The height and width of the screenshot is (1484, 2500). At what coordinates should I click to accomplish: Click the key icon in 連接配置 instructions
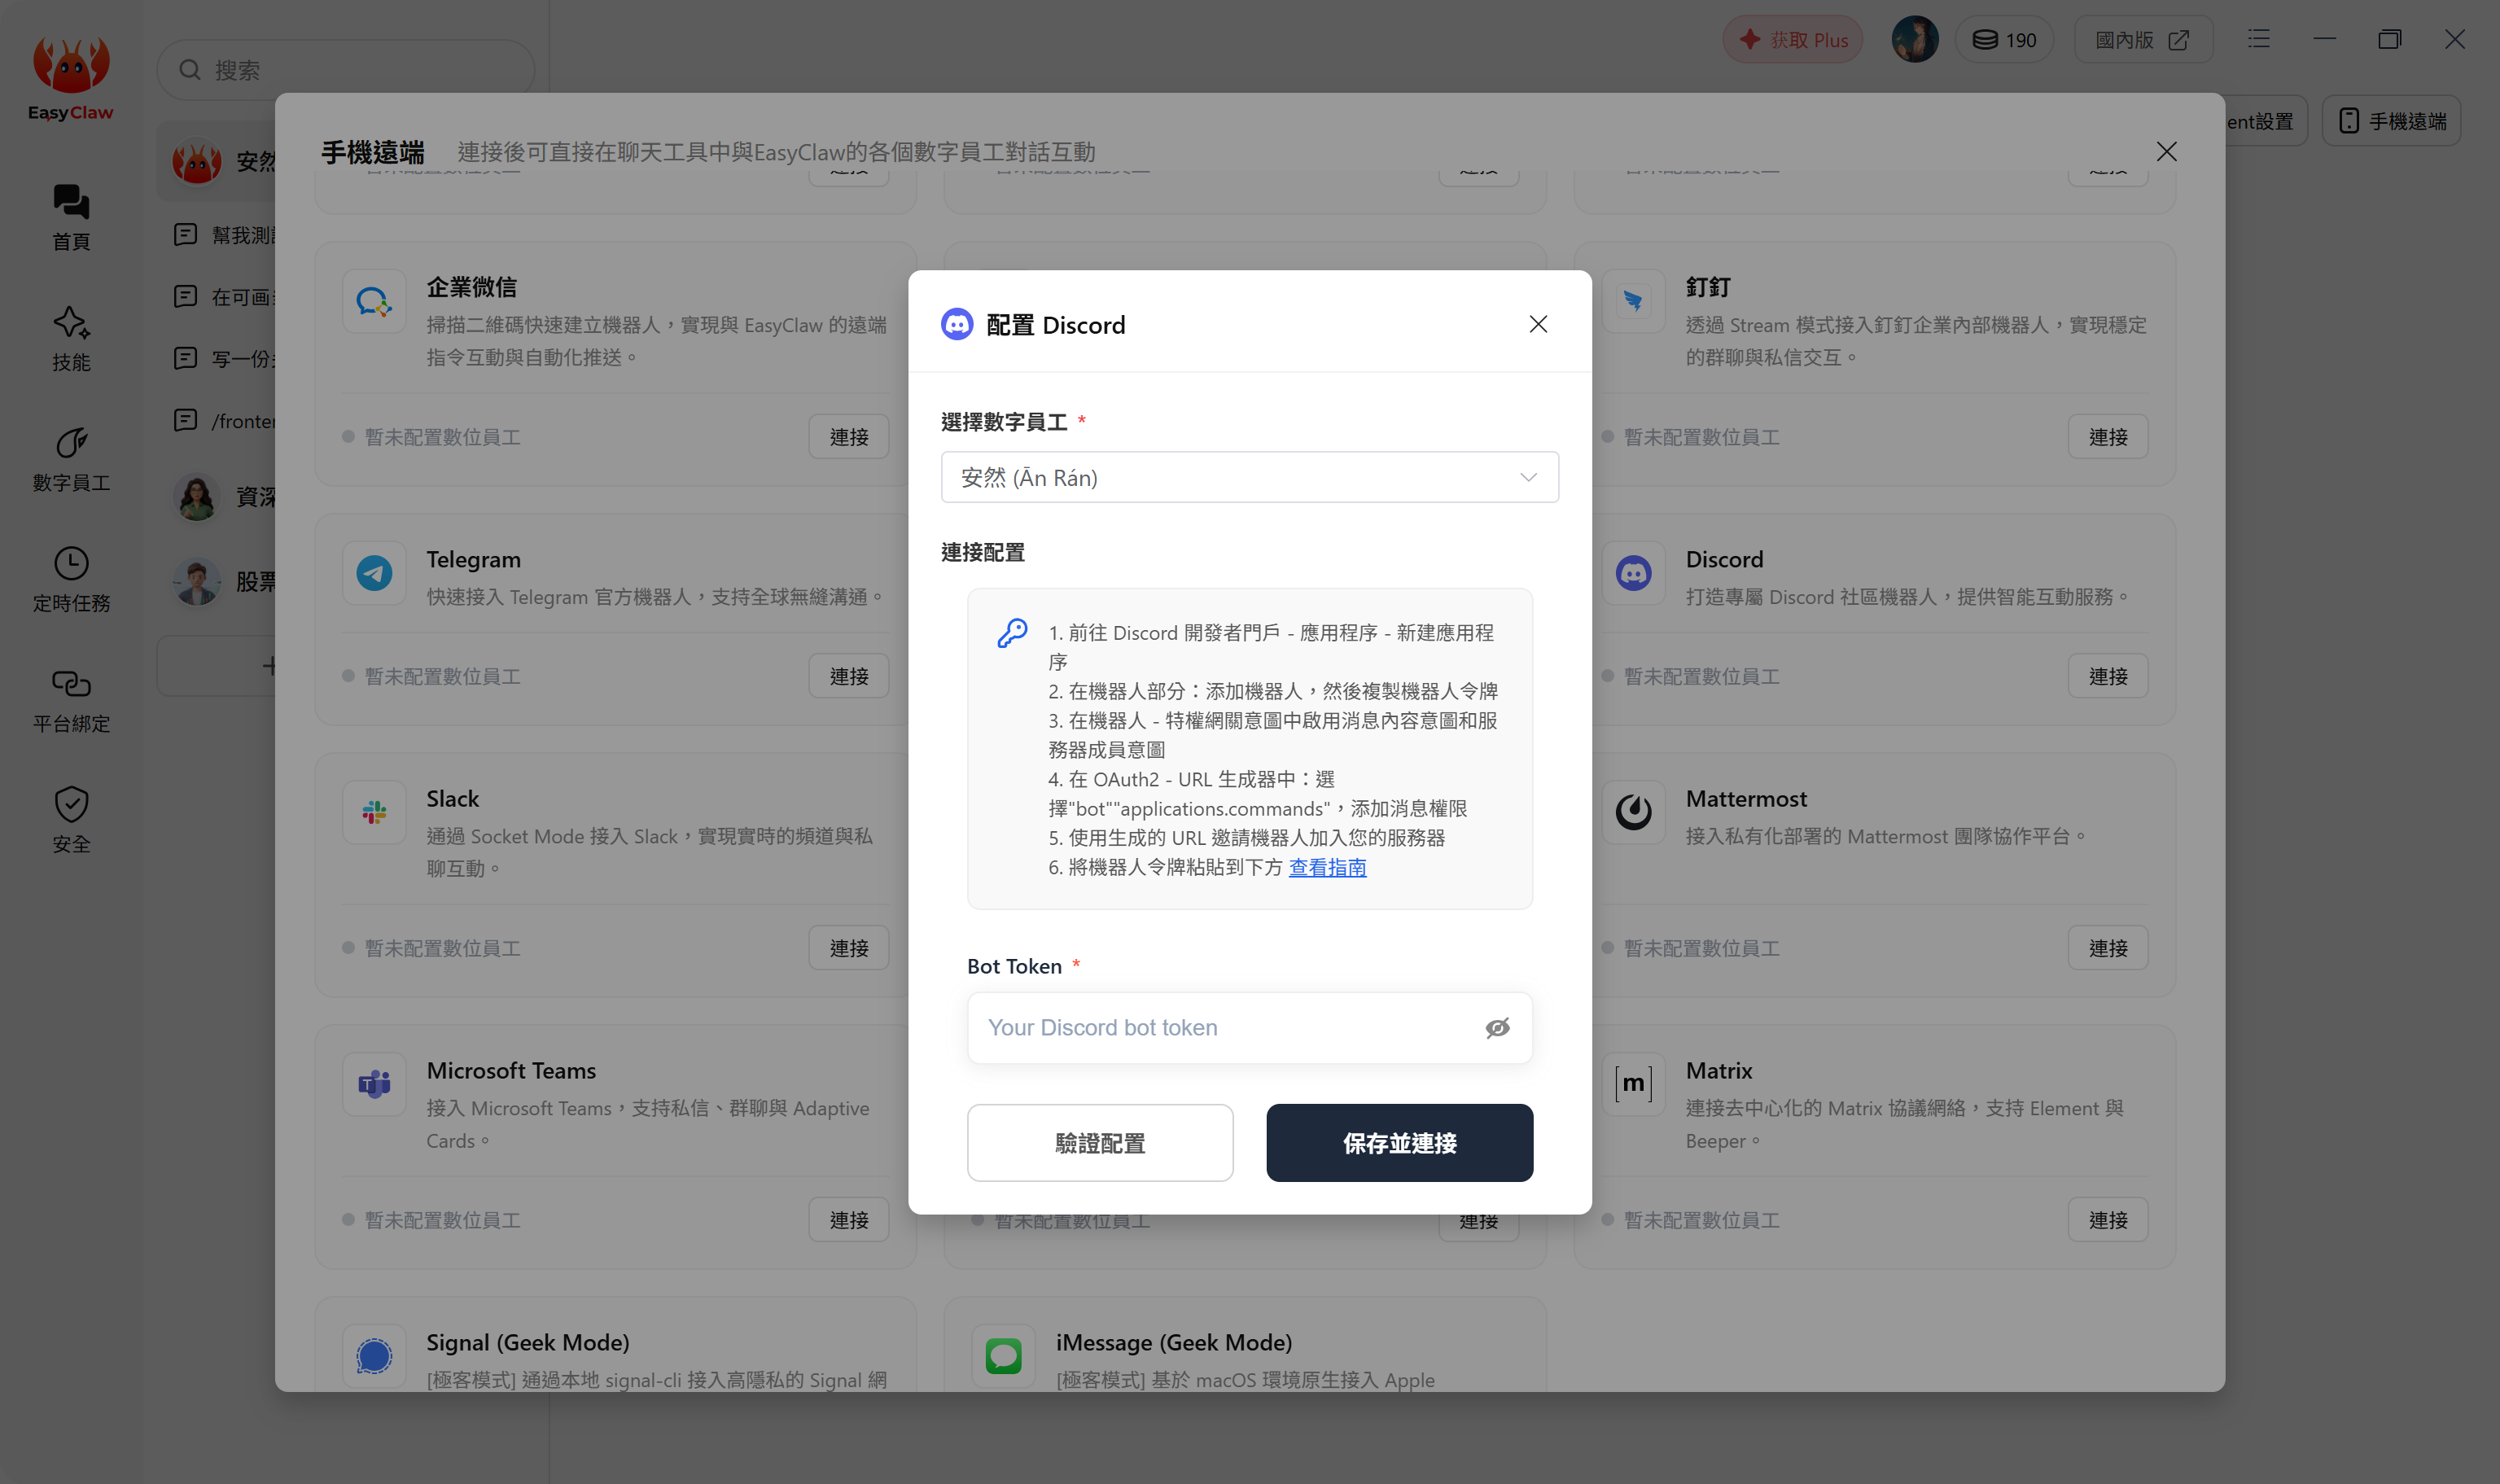[x=1012, y=633]
